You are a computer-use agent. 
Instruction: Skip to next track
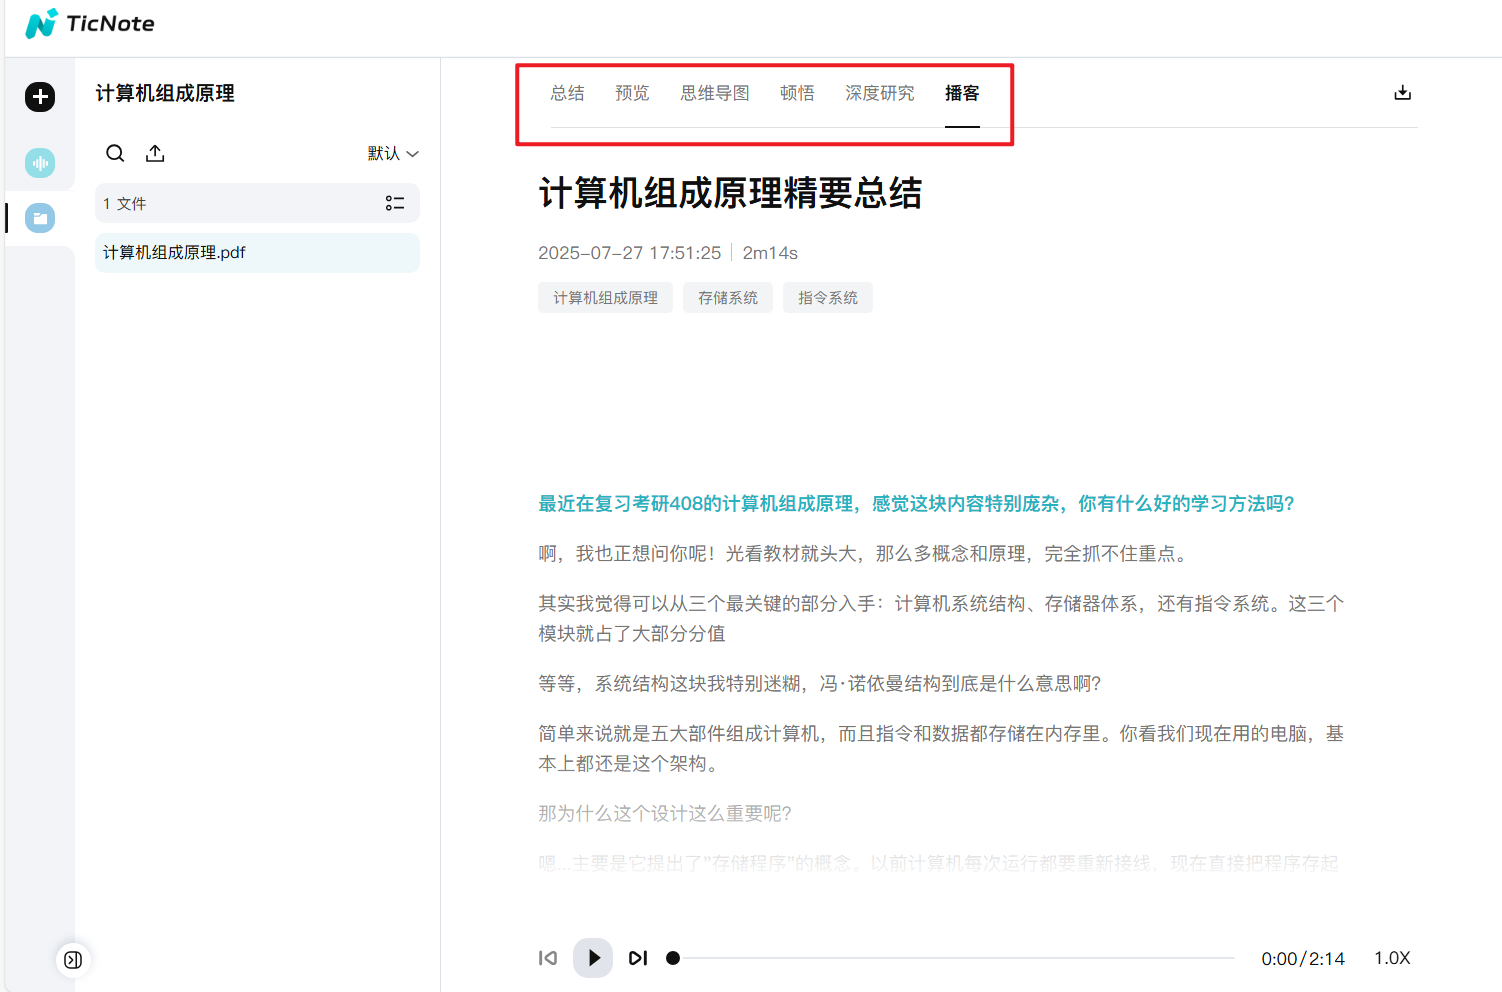pyautogui.click(x=638, y=958)
